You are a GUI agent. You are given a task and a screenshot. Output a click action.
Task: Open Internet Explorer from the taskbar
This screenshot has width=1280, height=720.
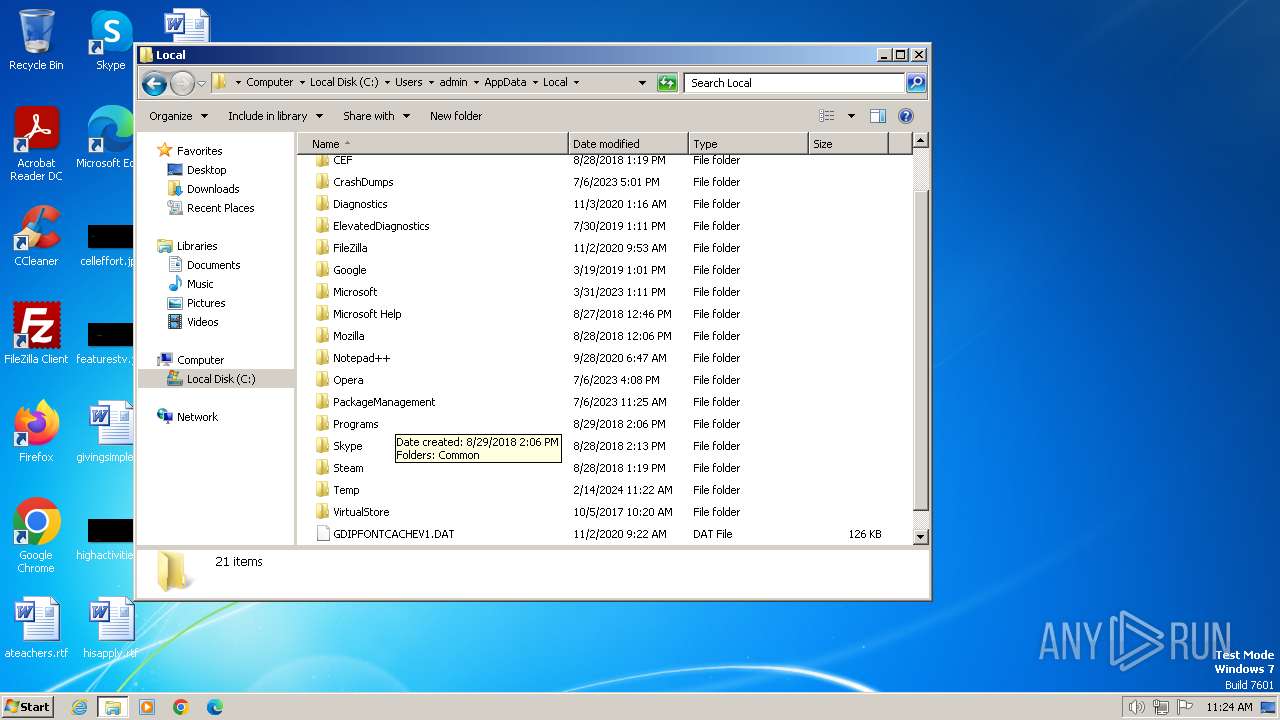[79, 707]
